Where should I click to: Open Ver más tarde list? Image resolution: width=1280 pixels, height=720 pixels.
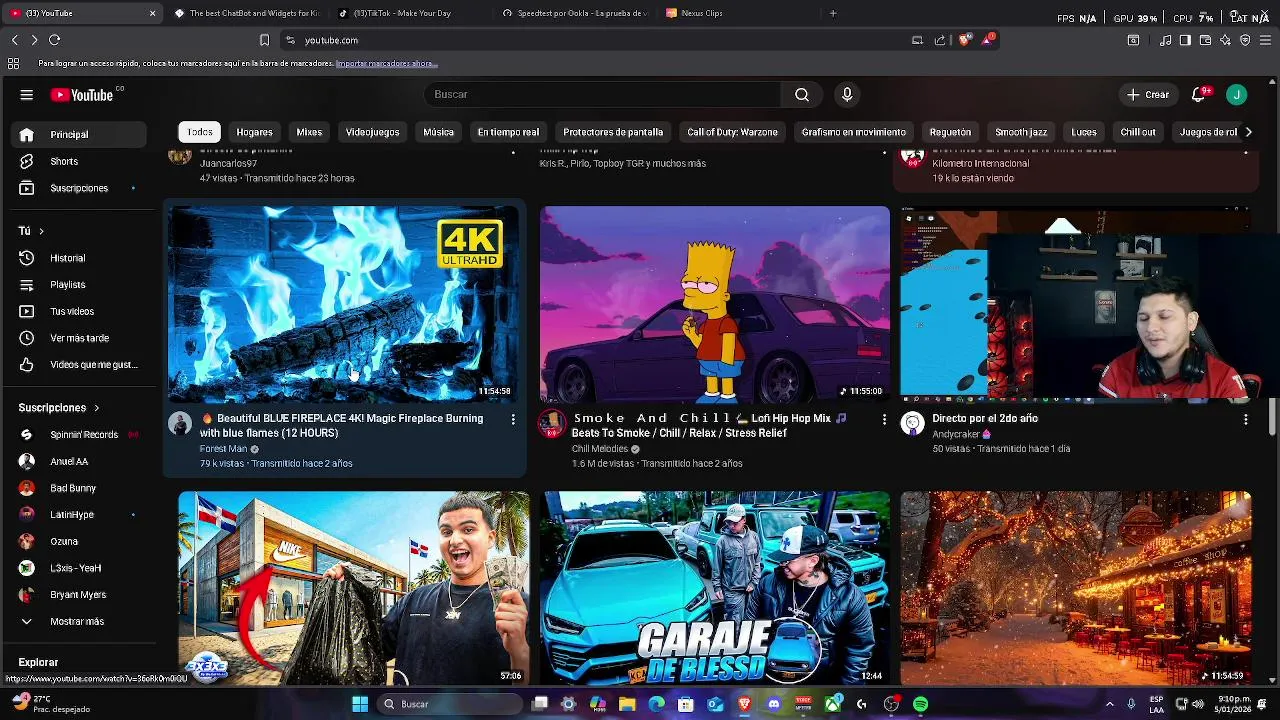80,338
